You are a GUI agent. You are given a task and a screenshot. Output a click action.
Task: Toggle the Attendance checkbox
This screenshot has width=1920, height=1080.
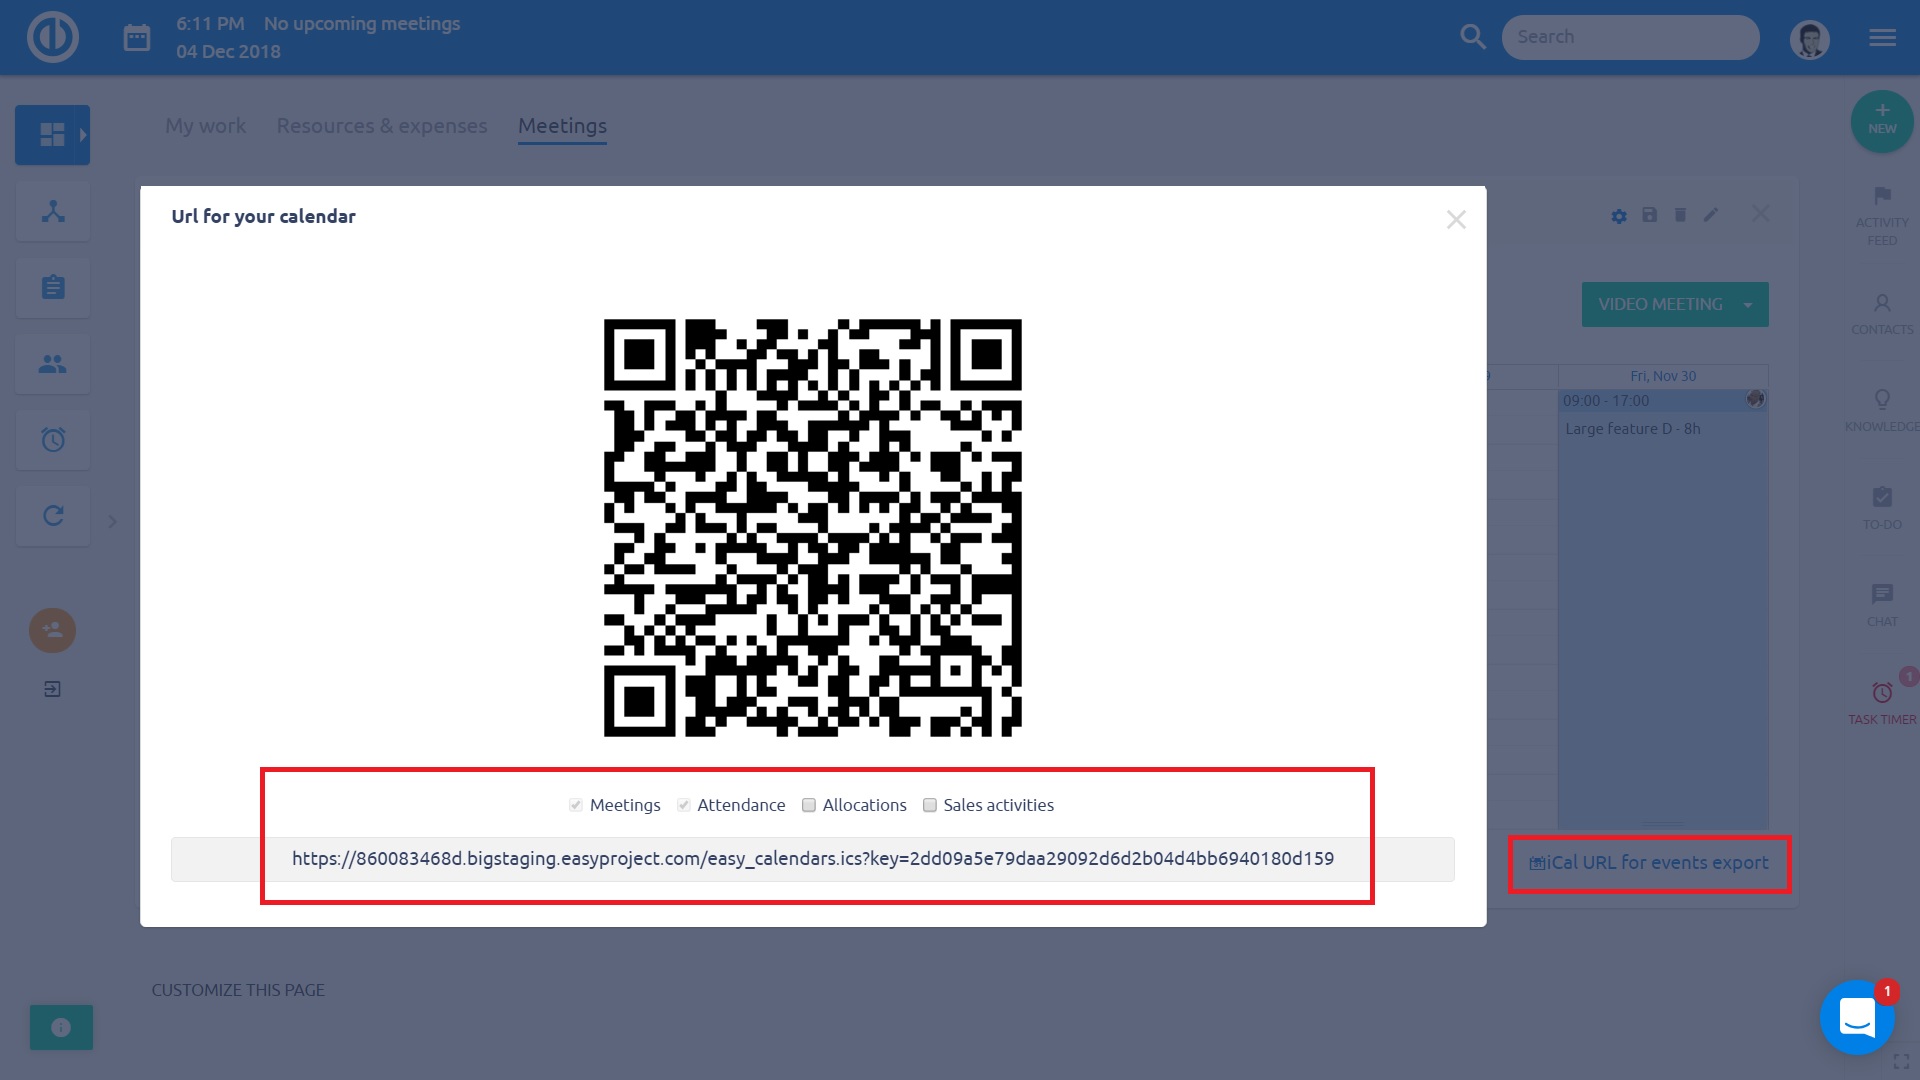[x=684, y=805]
